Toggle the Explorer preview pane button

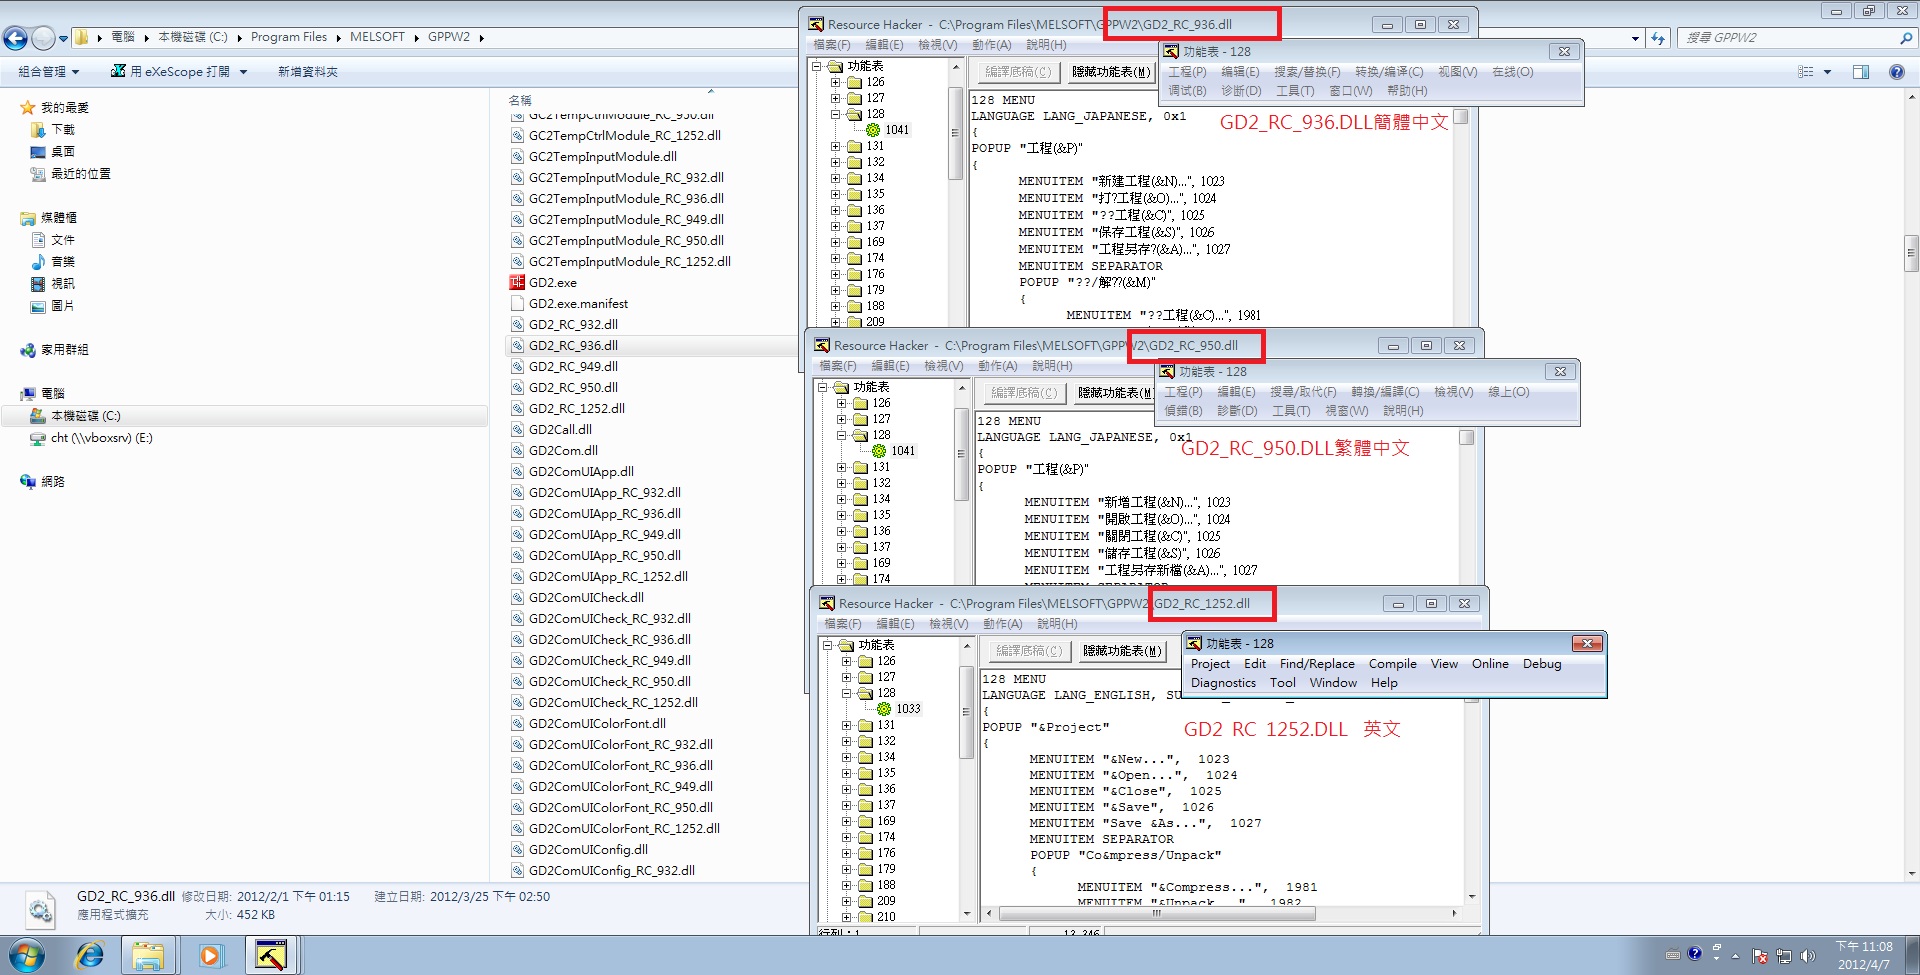1860,72
